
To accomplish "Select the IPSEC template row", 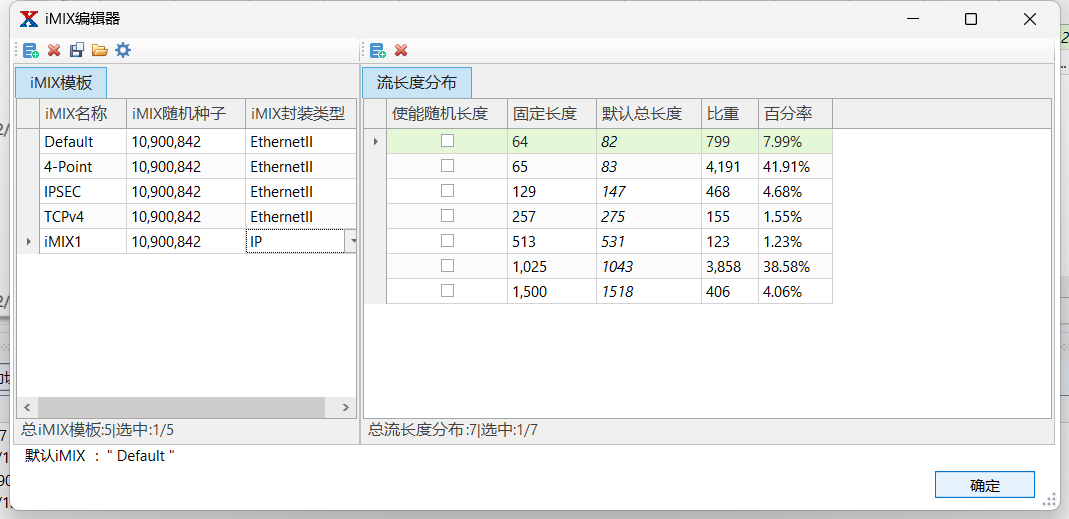I will (x=84, y=192).
